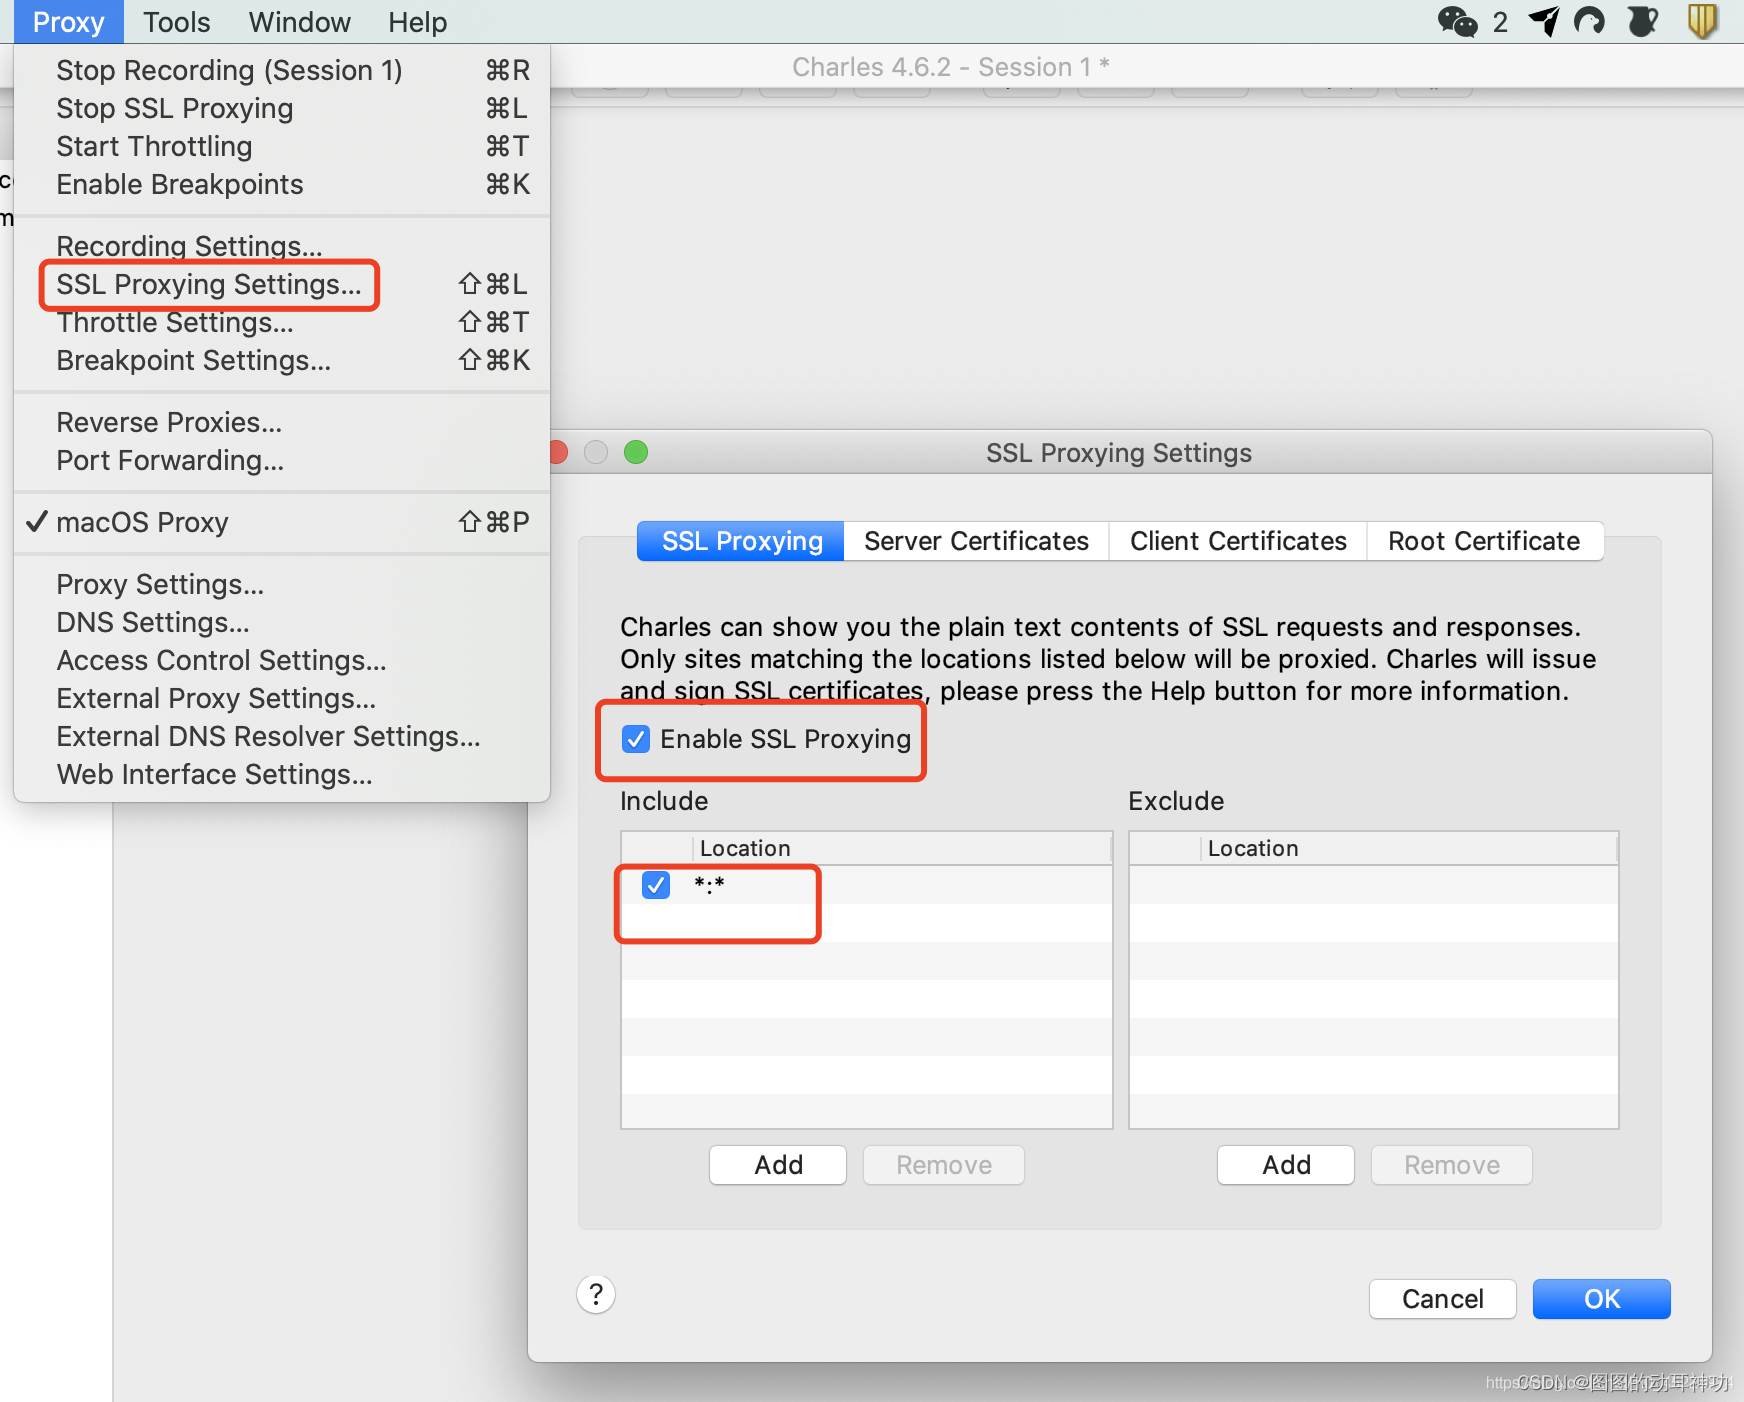Click Add under the Exclude list
The height and width of the screenshot is (1402, 1744).
(x=1286, y=1165)
